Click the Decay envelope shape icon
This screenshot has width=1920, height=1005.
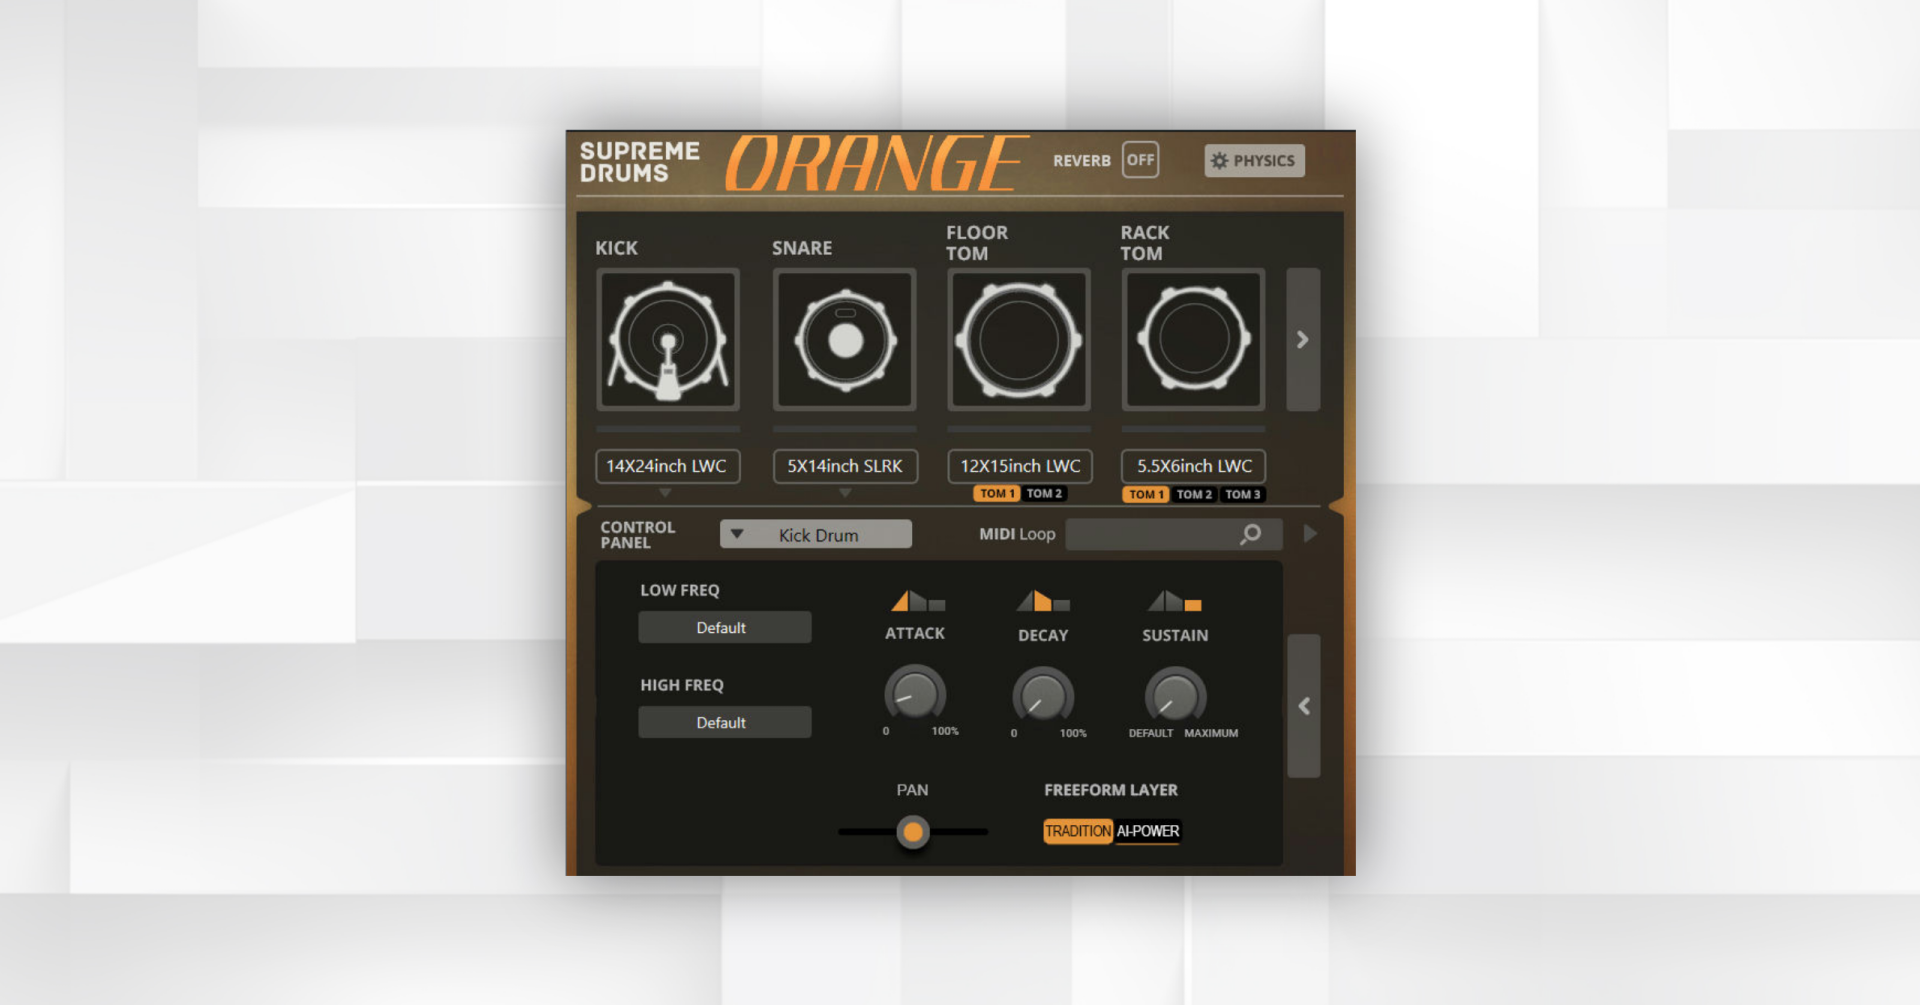(x=1043, y=601)
